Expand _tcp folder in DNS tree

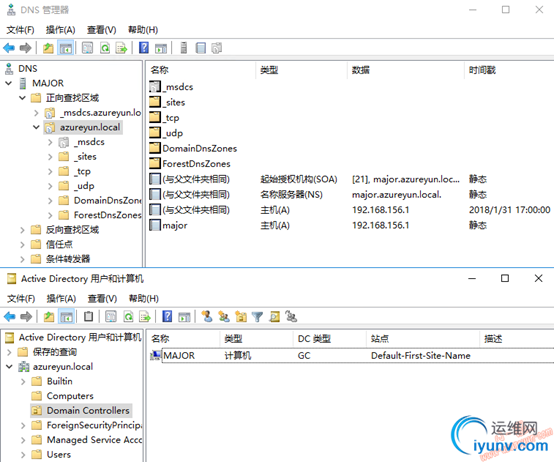[50, 172]
